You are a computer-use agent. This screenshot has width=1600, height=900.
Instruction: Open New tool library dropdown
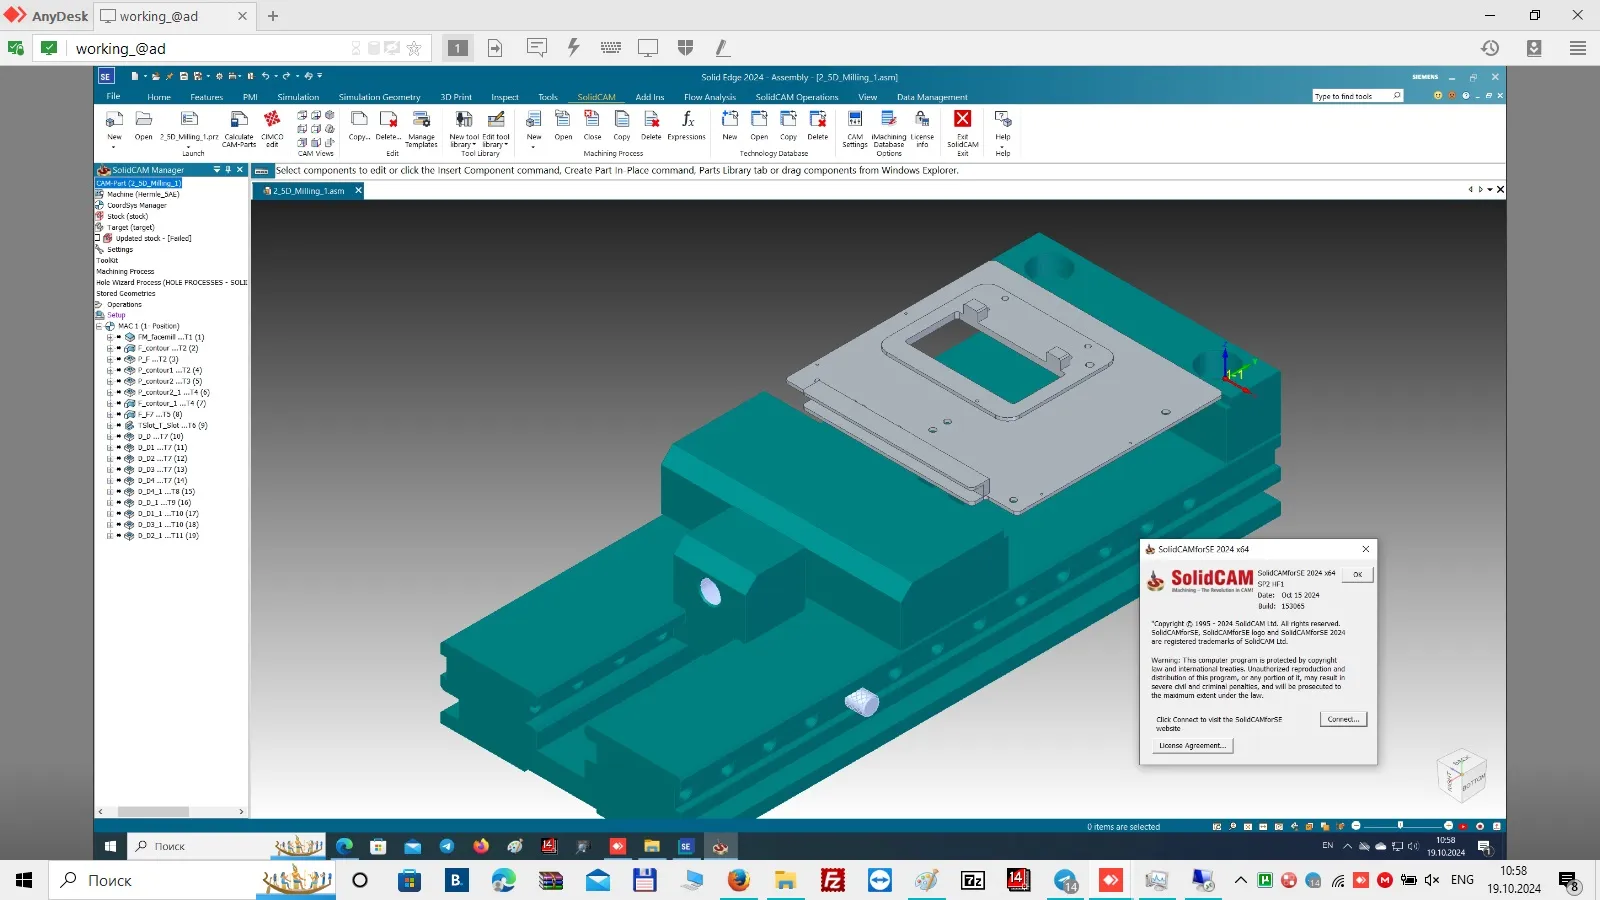[x=463, y=141]
